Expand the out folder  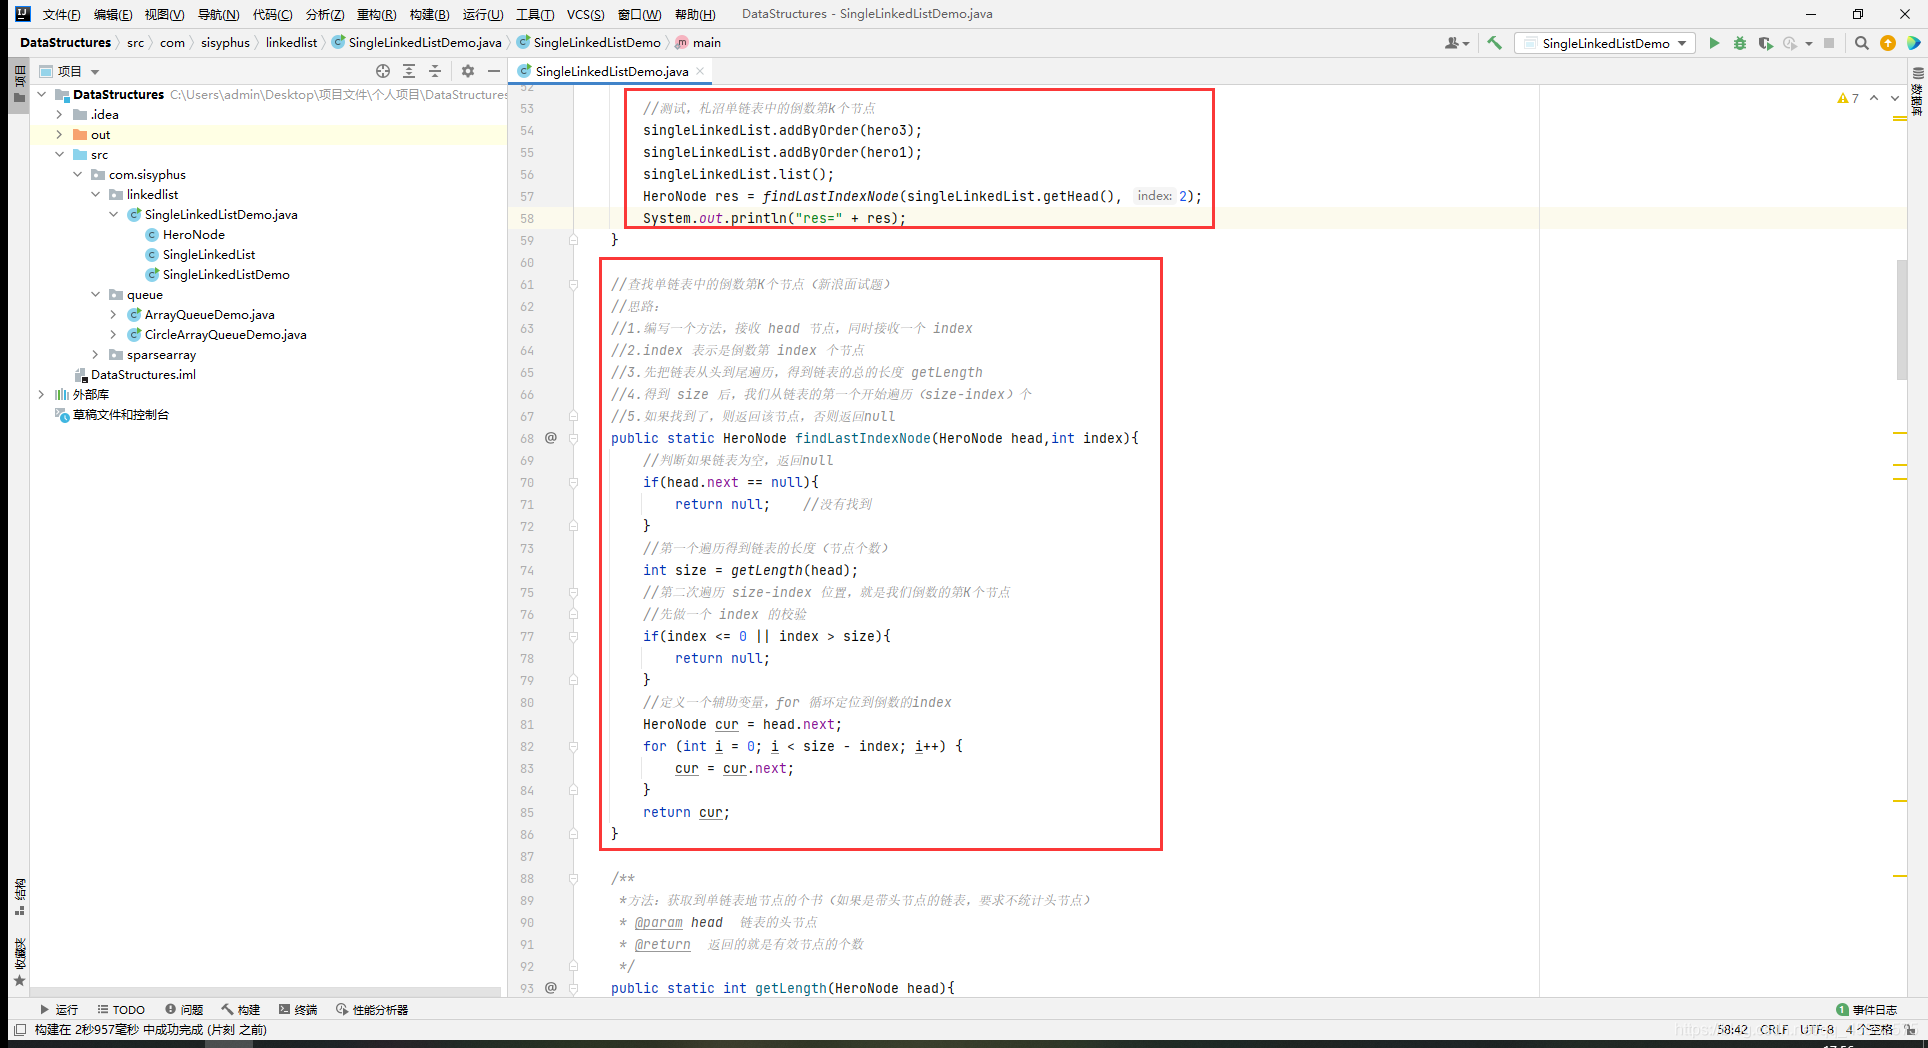tap(60, 135)
